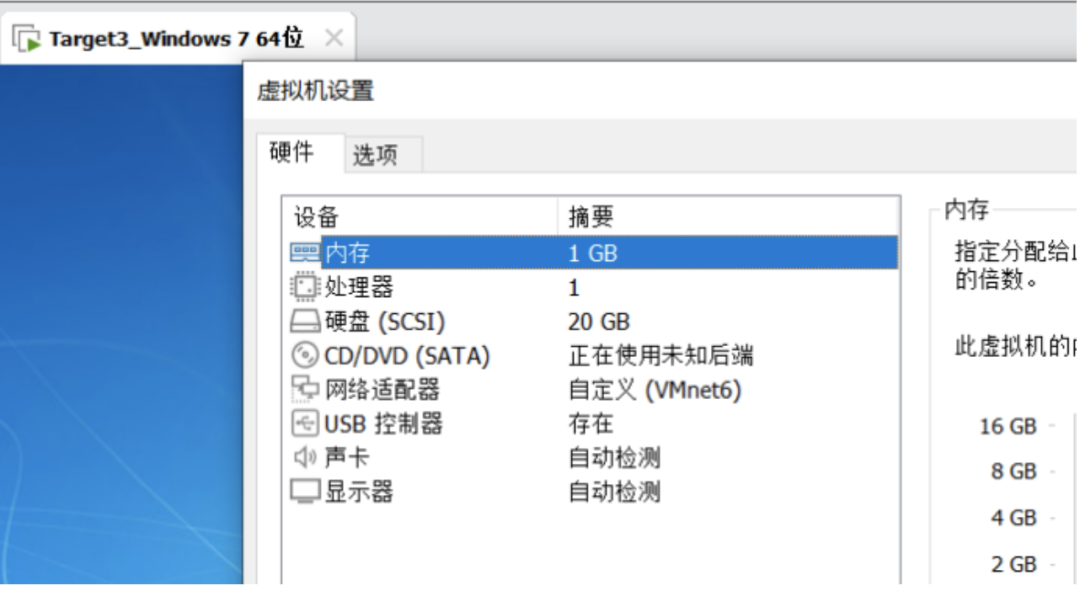The width and height of the screenshot is (1080, 591).
Task: Open the 选项 tab
Action: 375,155
